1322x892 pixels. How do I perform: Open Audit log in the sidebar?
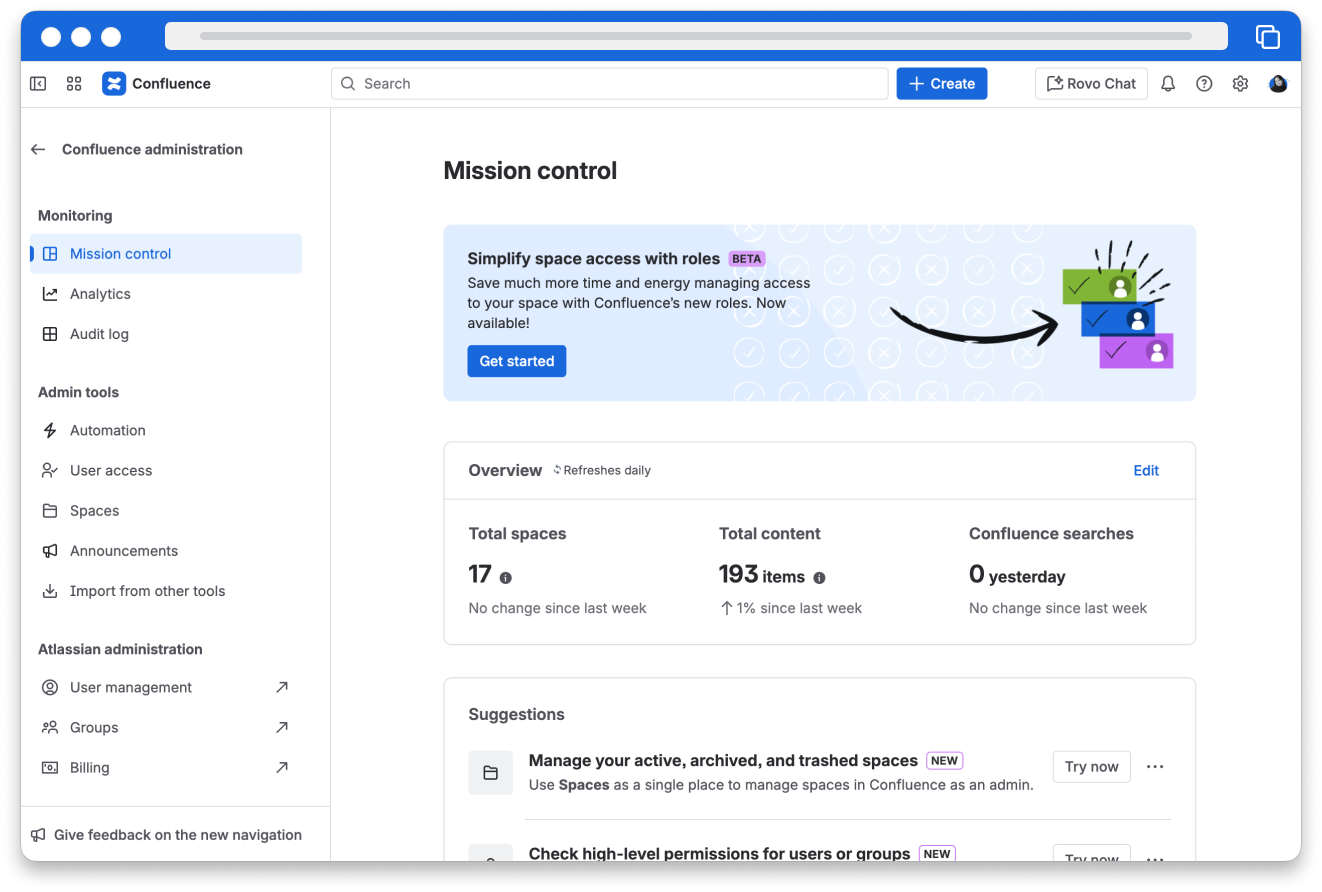tap(99, 334)
